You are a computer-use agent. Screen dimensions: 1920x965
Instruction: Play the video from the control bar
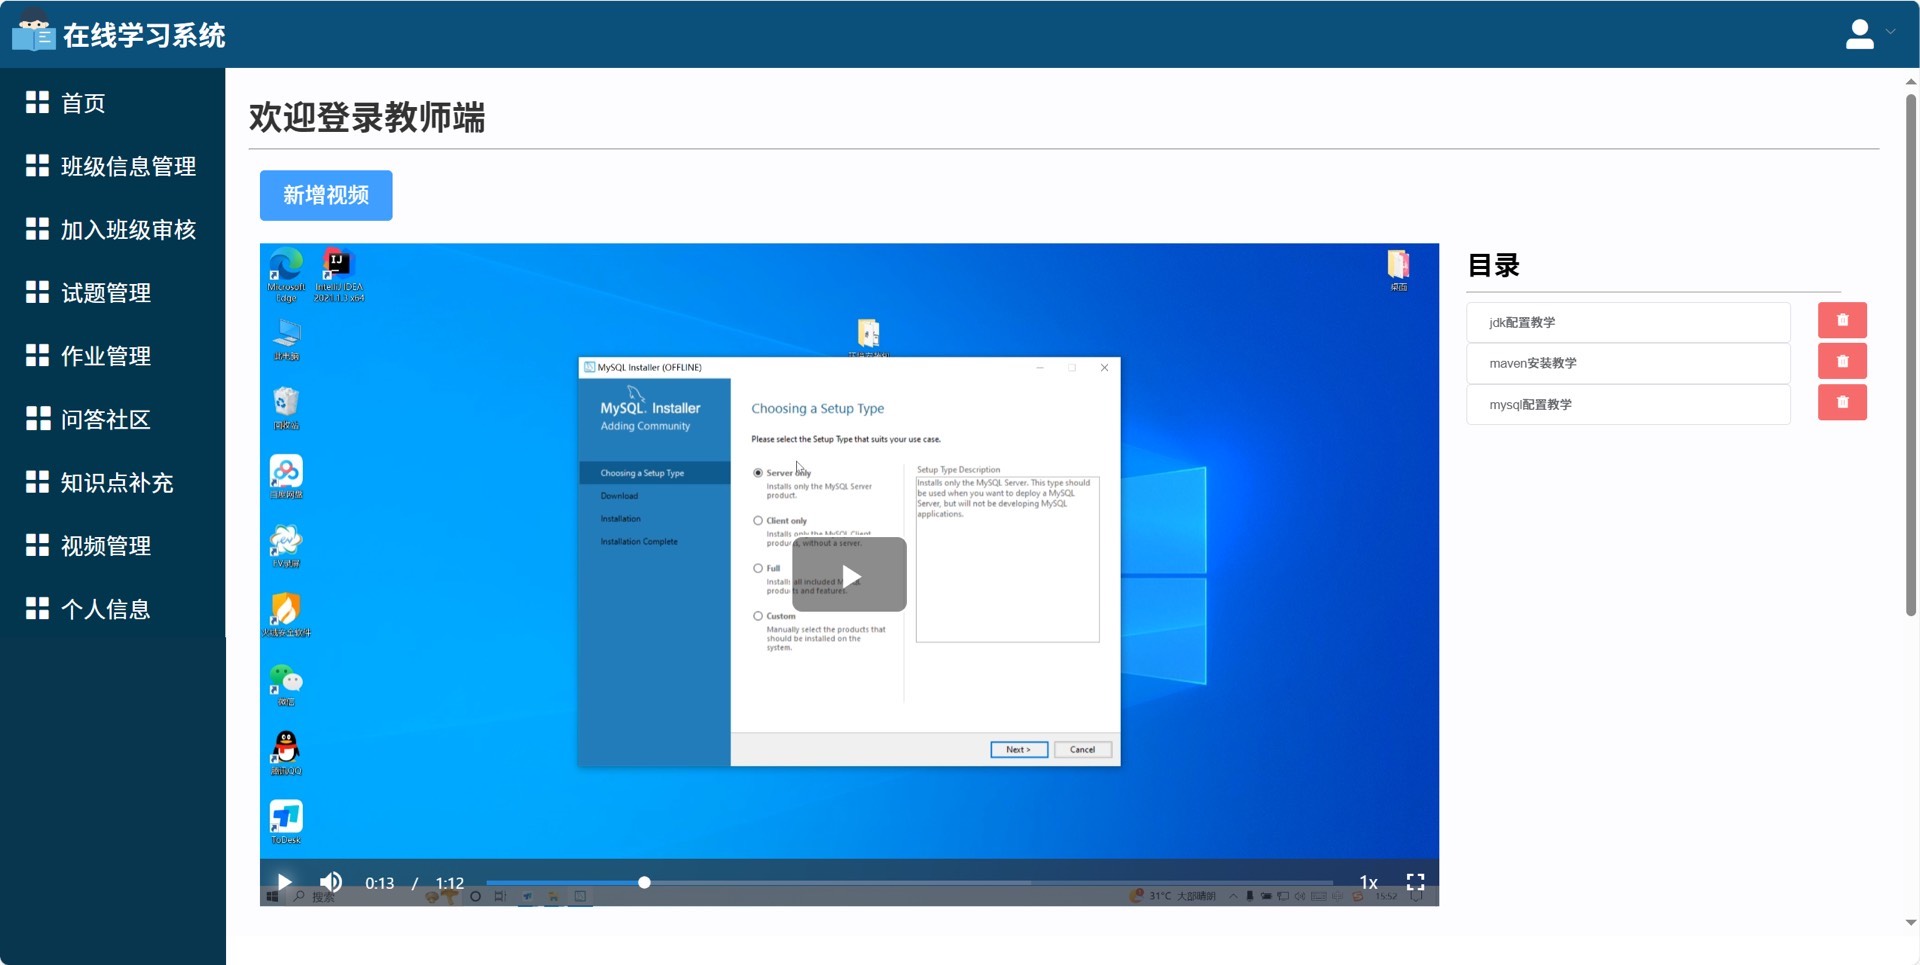(x=284, y=882)
